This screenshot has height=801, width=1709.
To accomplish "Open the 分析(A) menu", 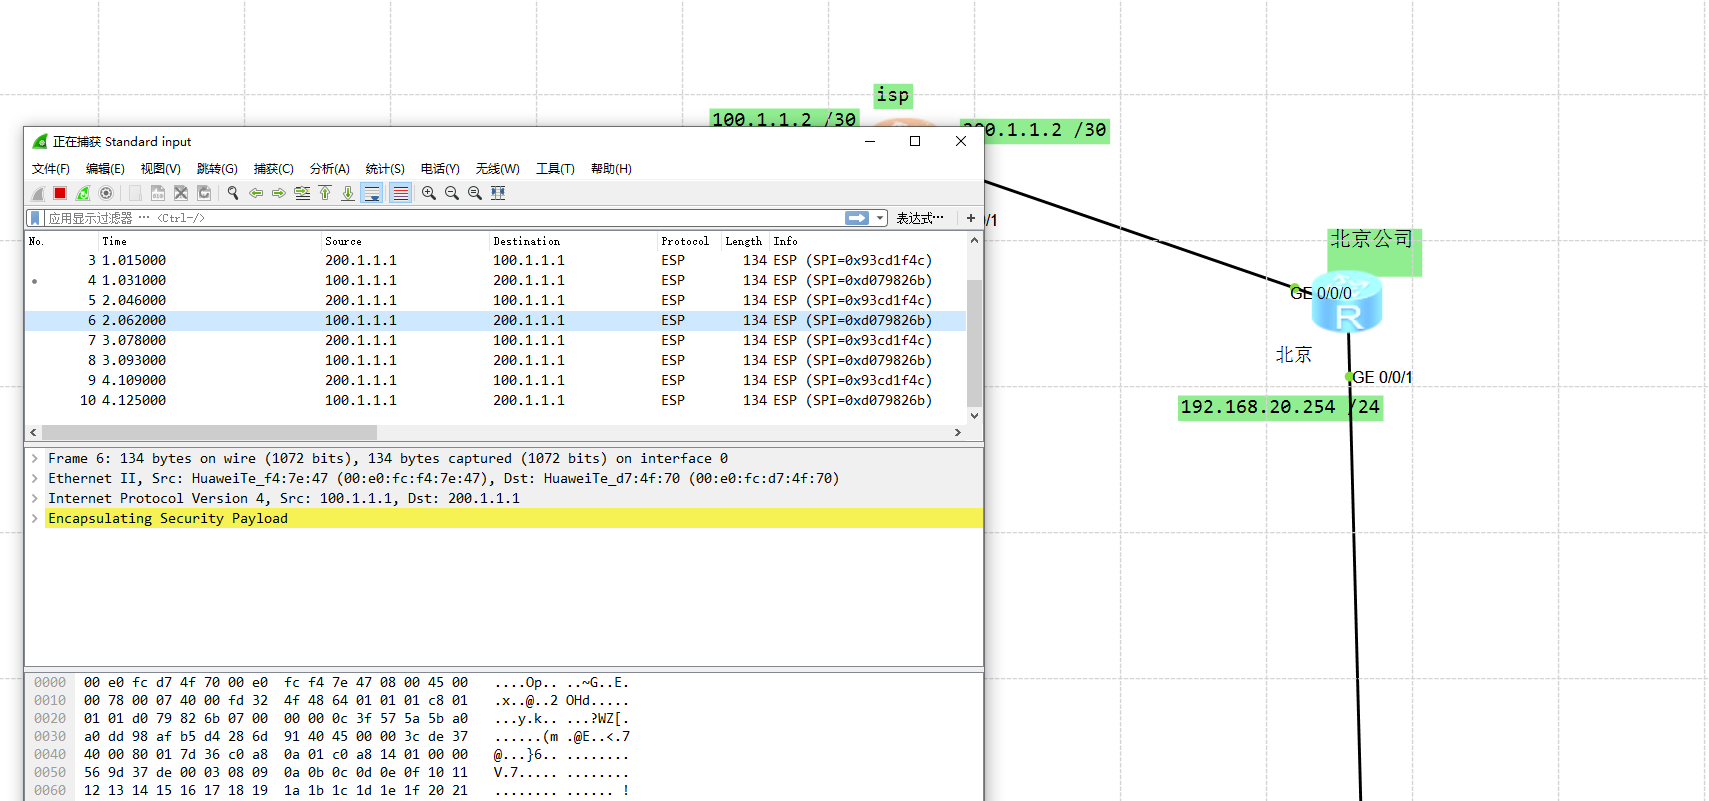I will click(x=329, y=169).
